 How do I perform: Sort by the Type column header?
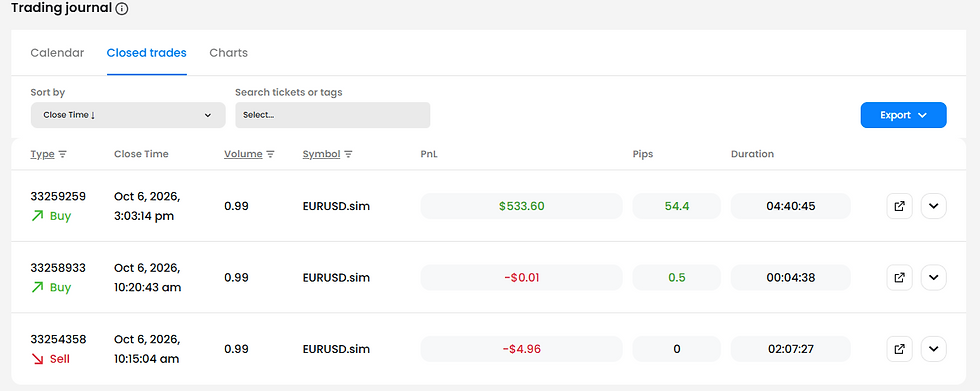(x=42, y=154)
